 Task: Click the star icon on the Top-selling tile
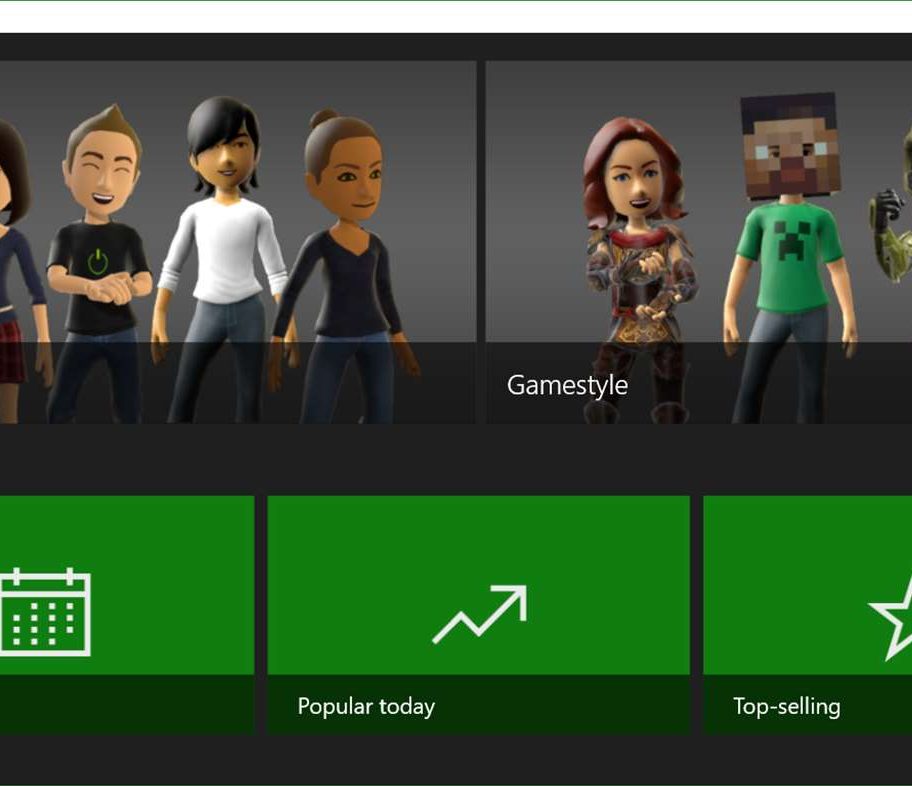coord(892,617)
